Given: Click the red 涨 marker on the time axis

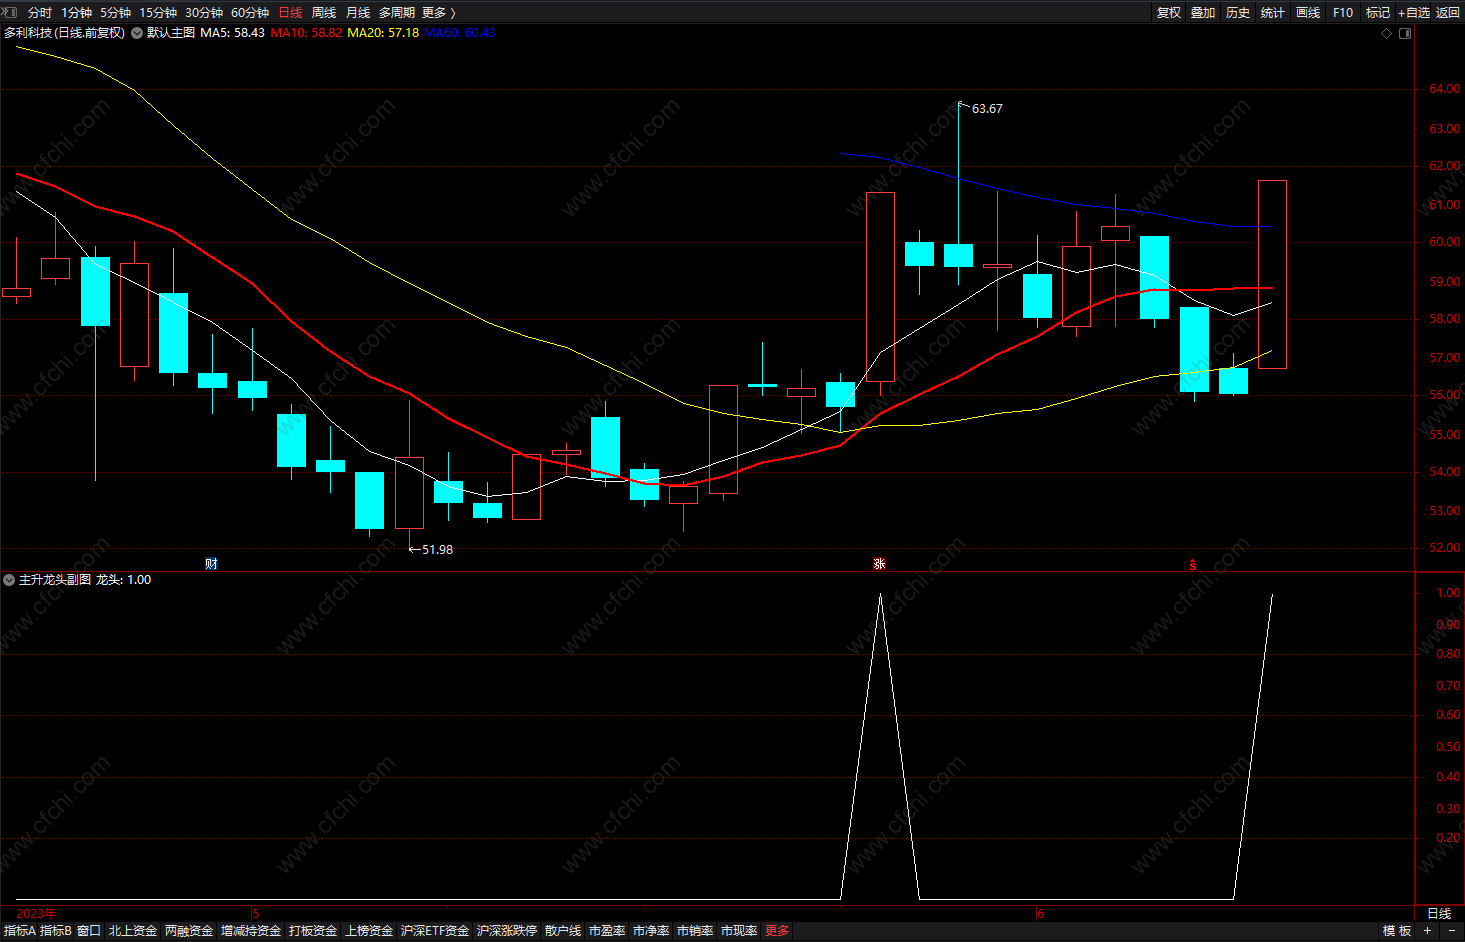Looking at the screenshot, I should [x=879, y=564].
